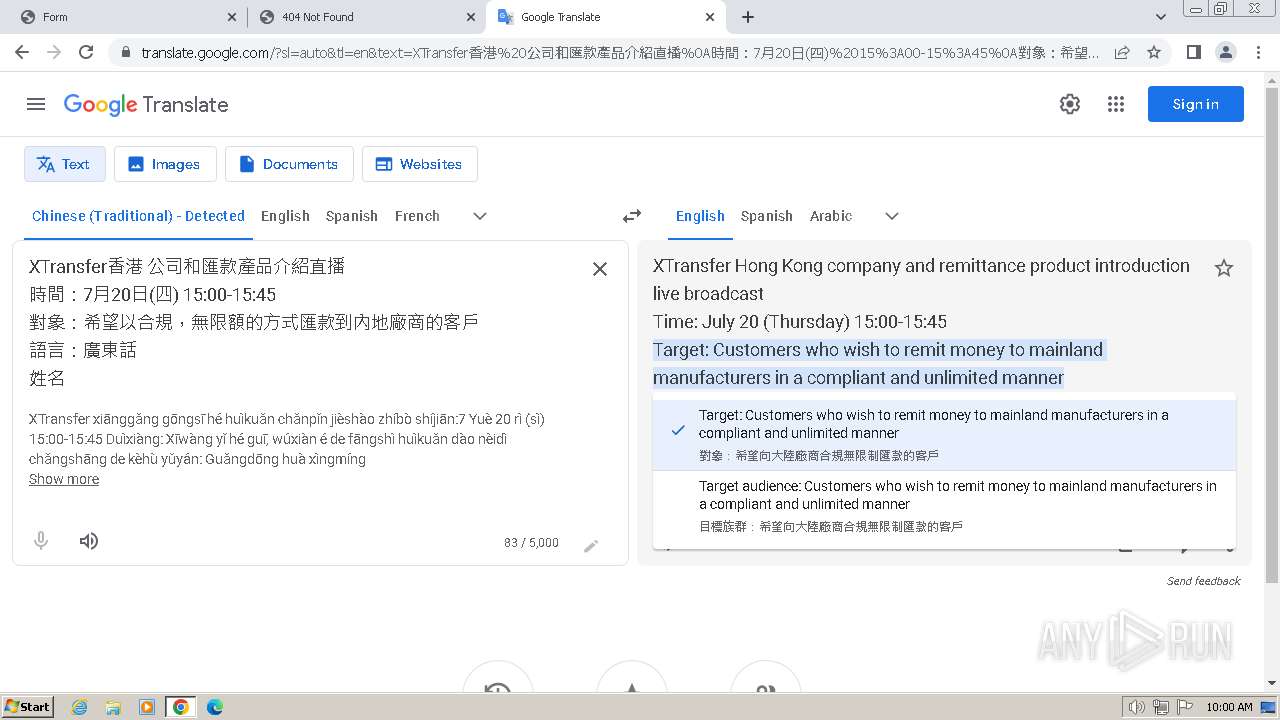
Task: Select Arabic as target language
Action: (831, 216)
